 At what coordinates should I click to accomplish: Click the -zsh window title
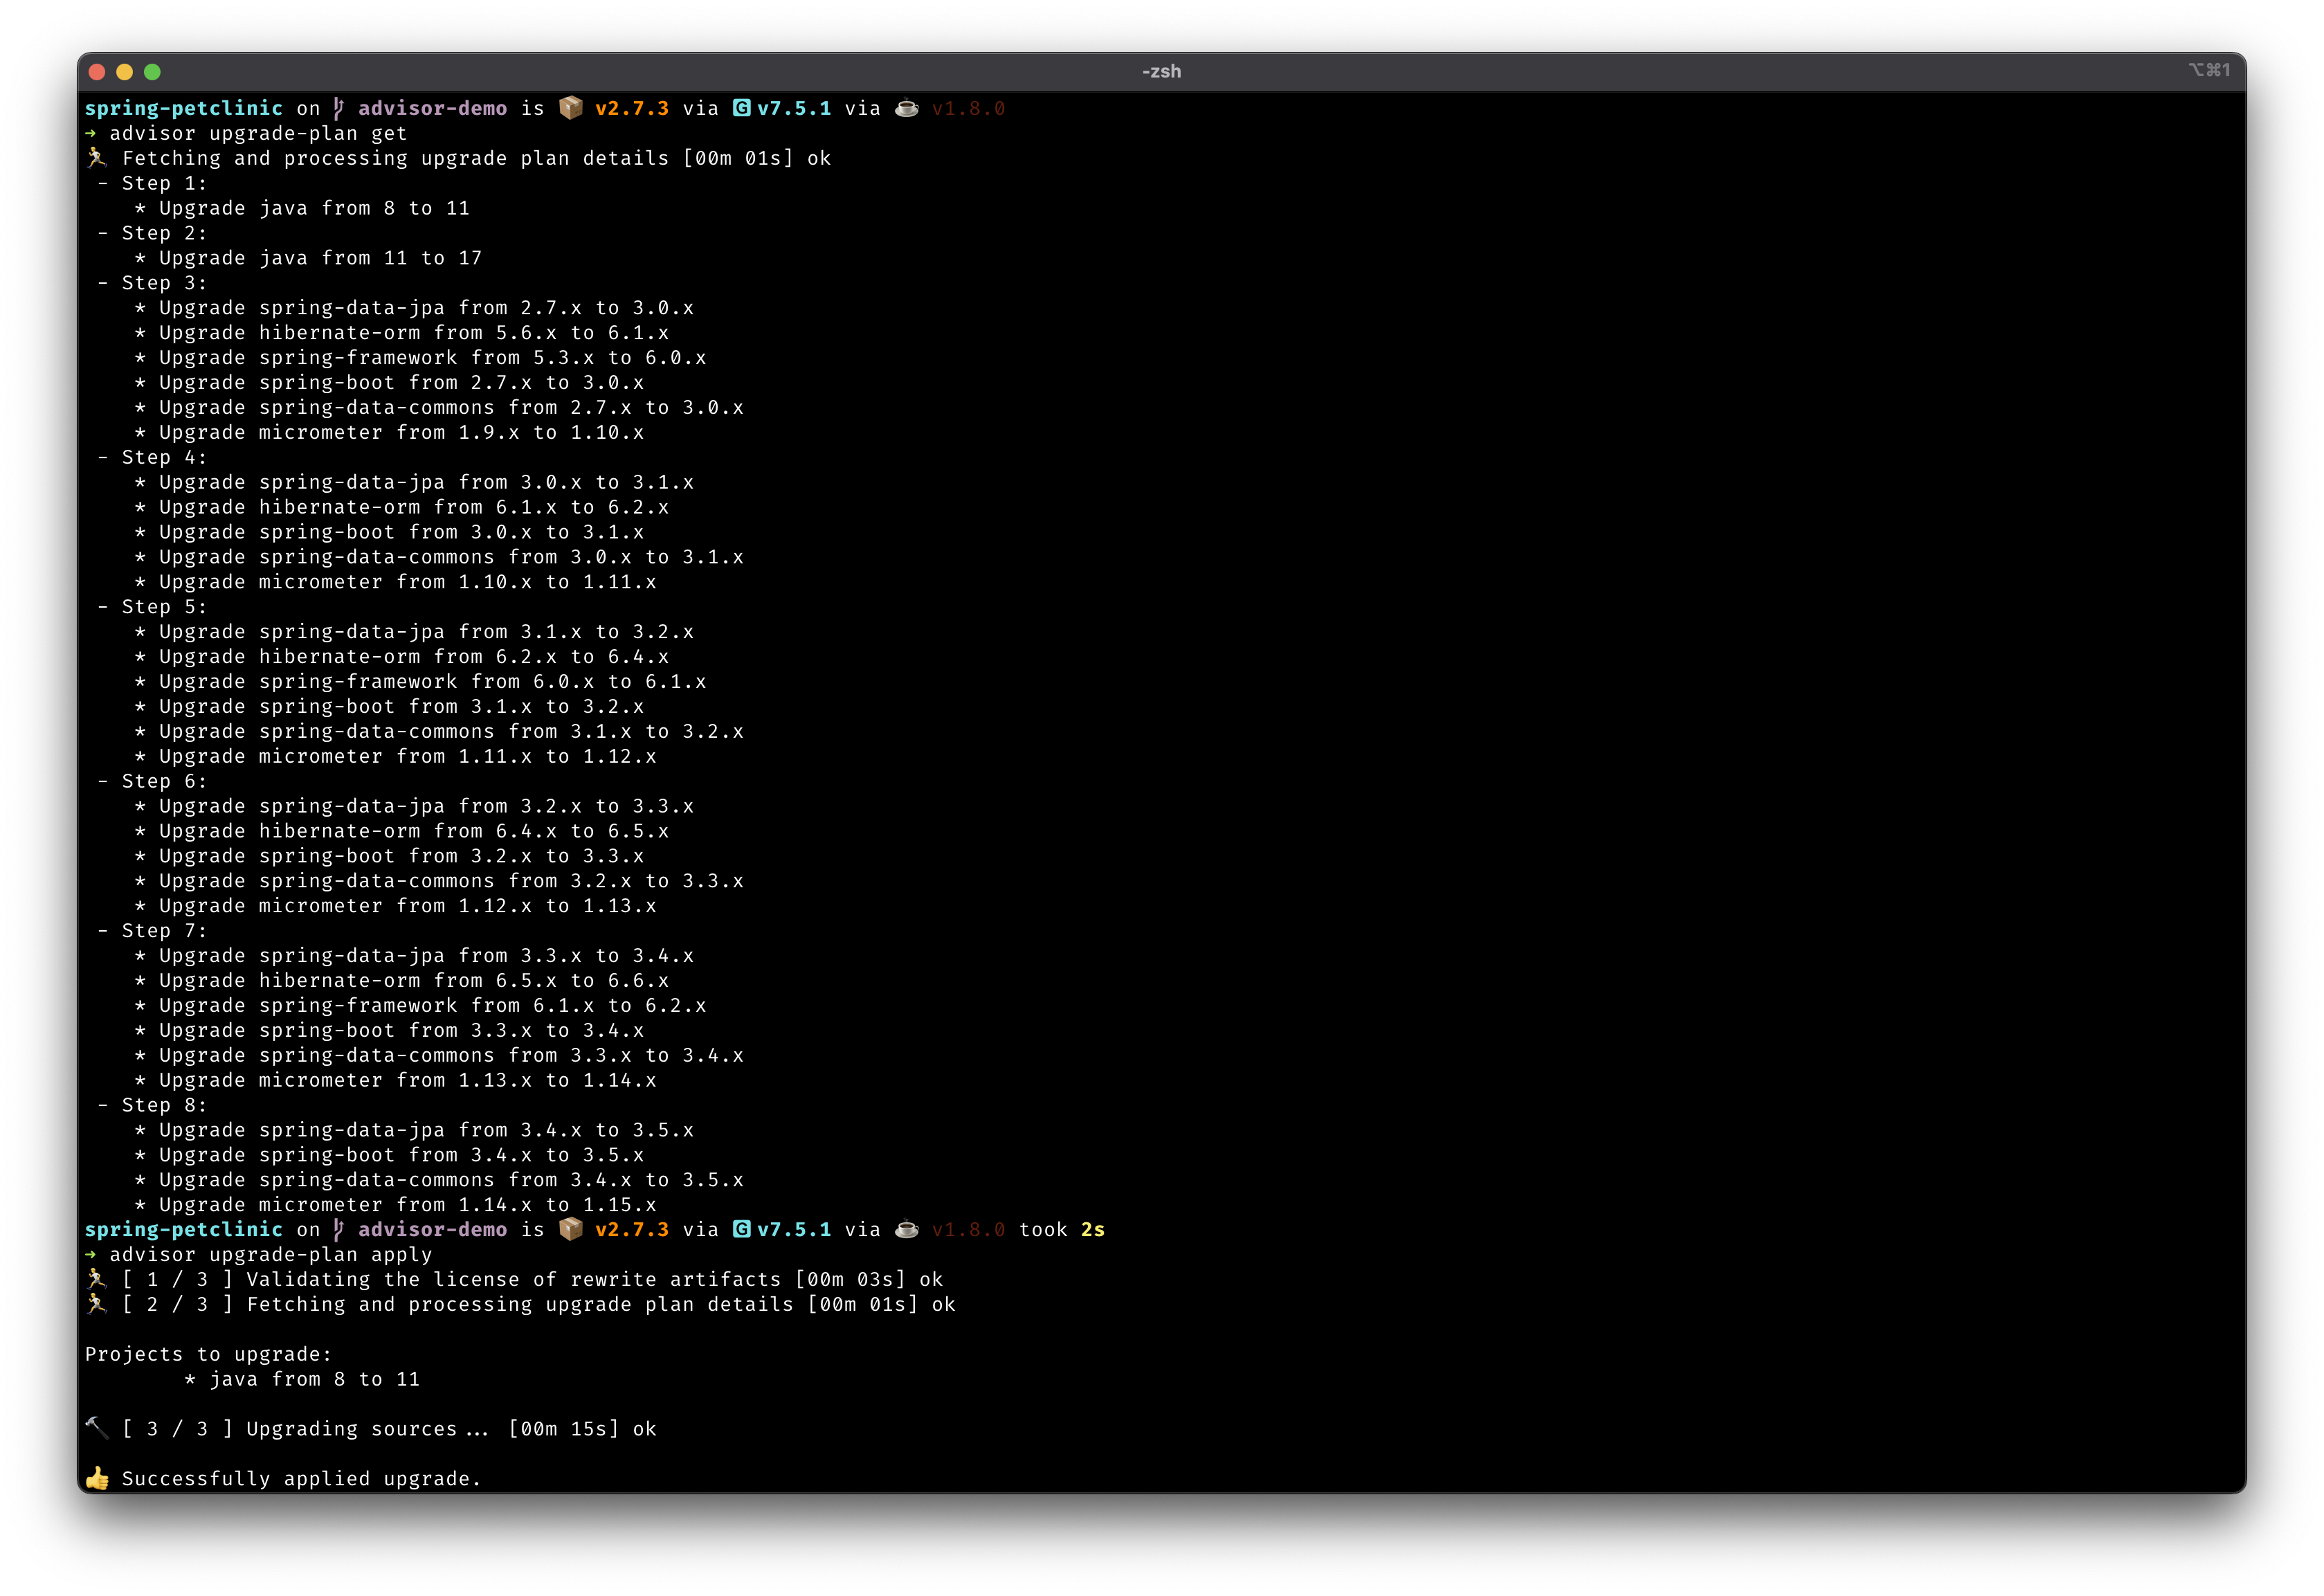click(1161, 72)
